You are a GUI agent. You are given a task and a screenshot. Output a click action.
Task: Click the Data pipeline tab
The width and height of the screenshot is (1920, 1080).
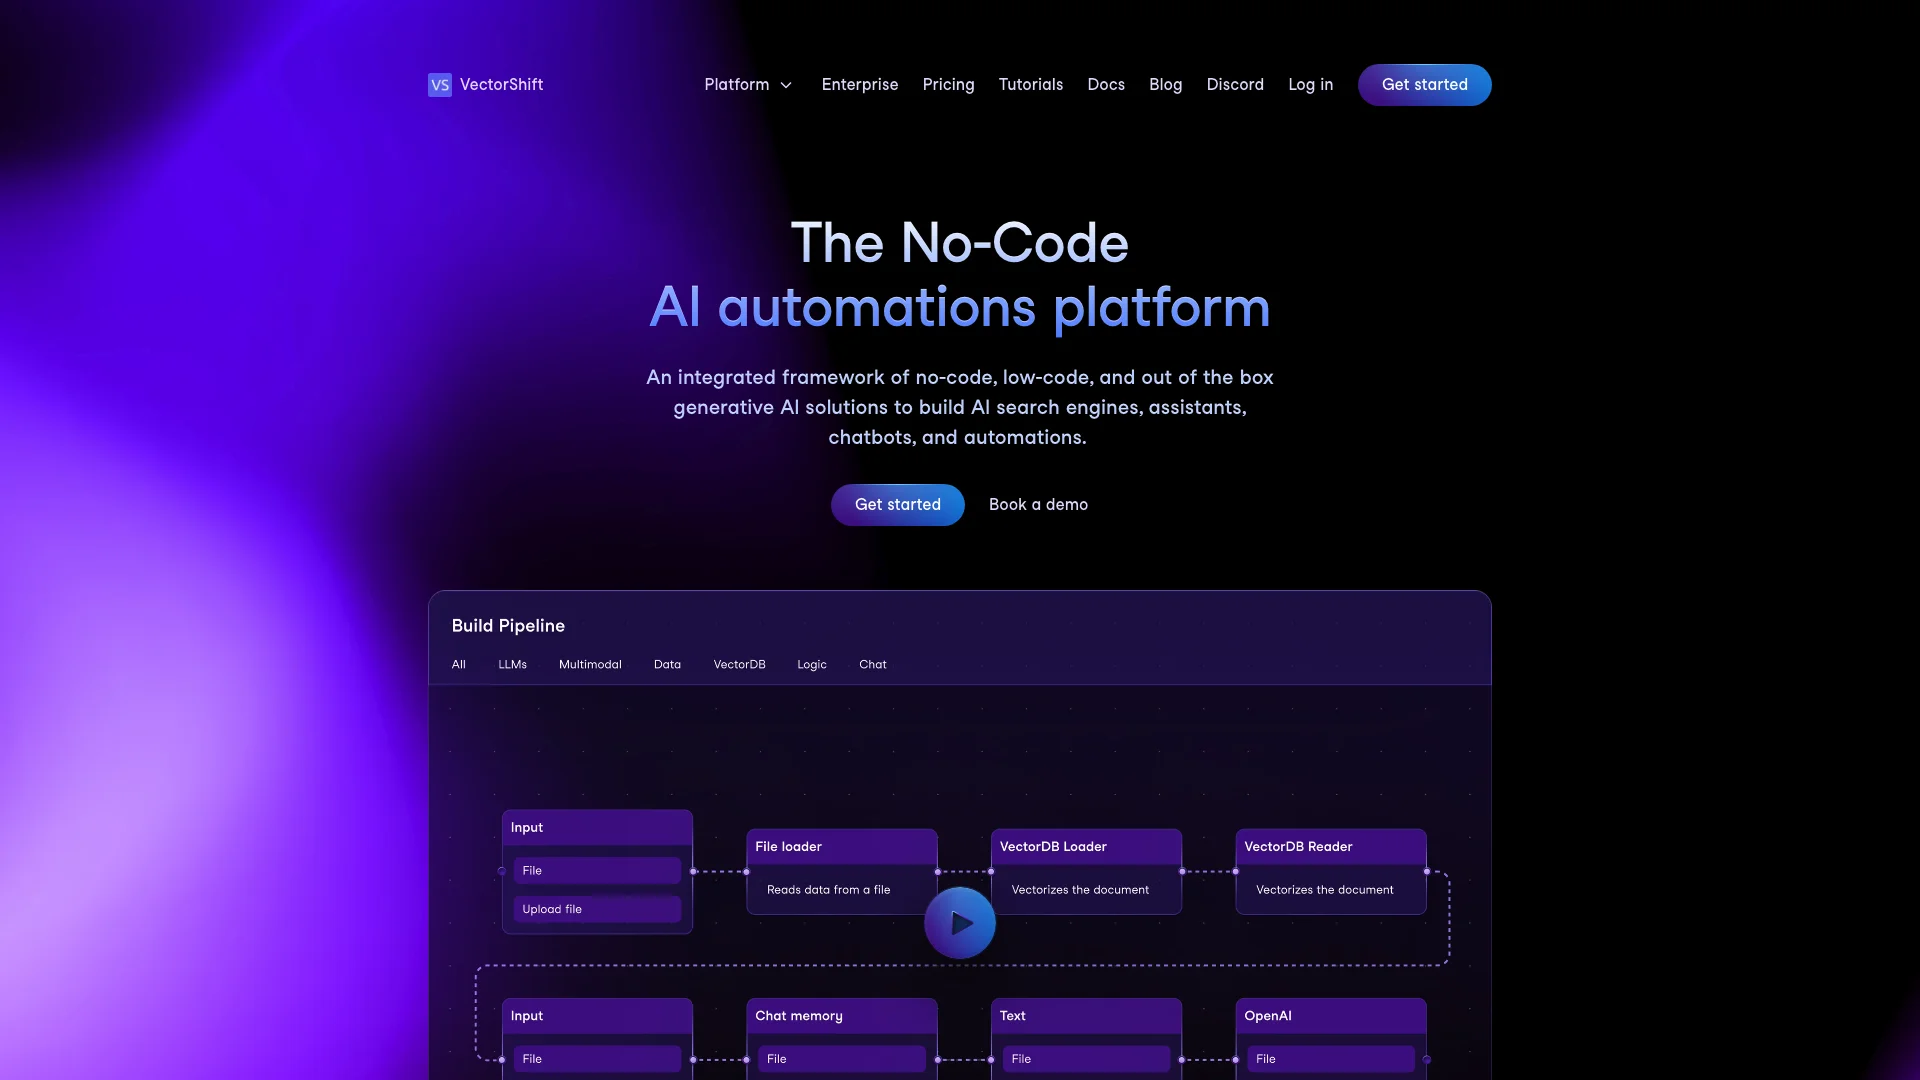tap(667, 665)
